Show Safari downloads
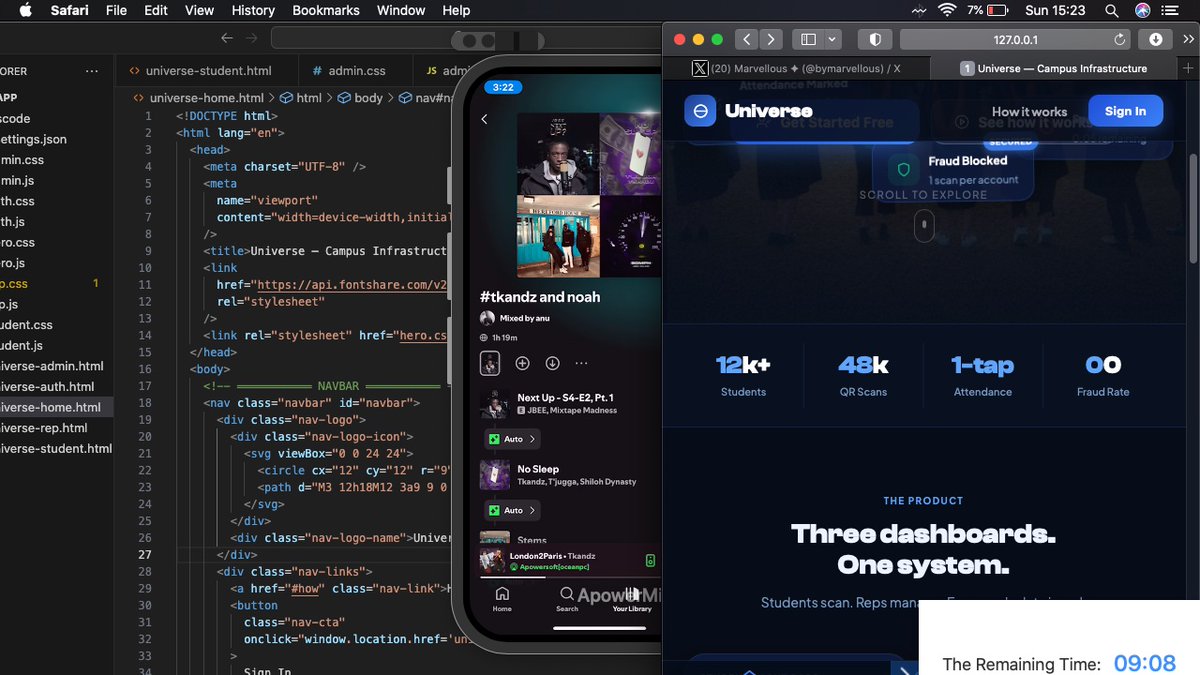1200x675 pixels. click(1156, 39)
